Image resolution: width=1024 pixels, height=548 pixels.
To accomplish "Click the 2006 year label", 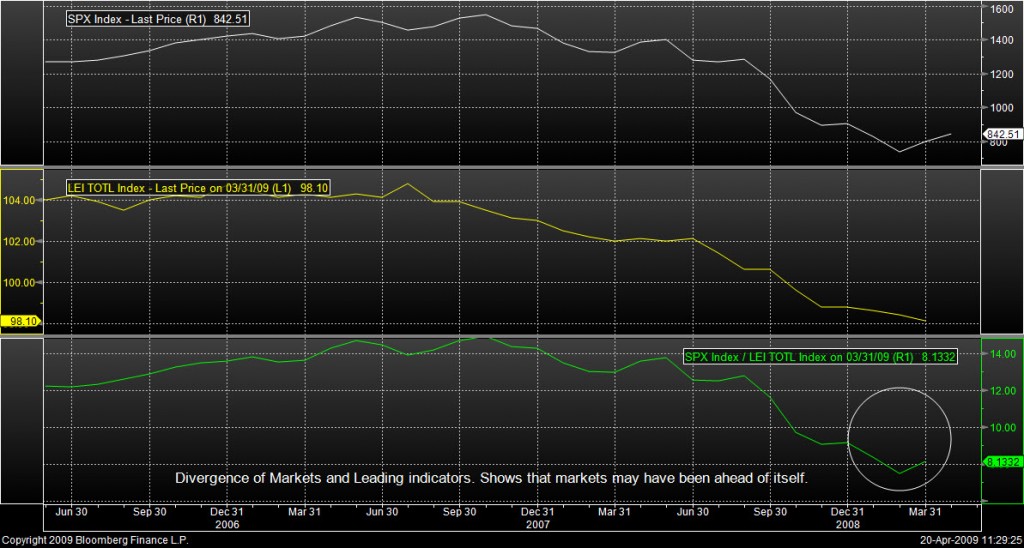I will 228,524.
